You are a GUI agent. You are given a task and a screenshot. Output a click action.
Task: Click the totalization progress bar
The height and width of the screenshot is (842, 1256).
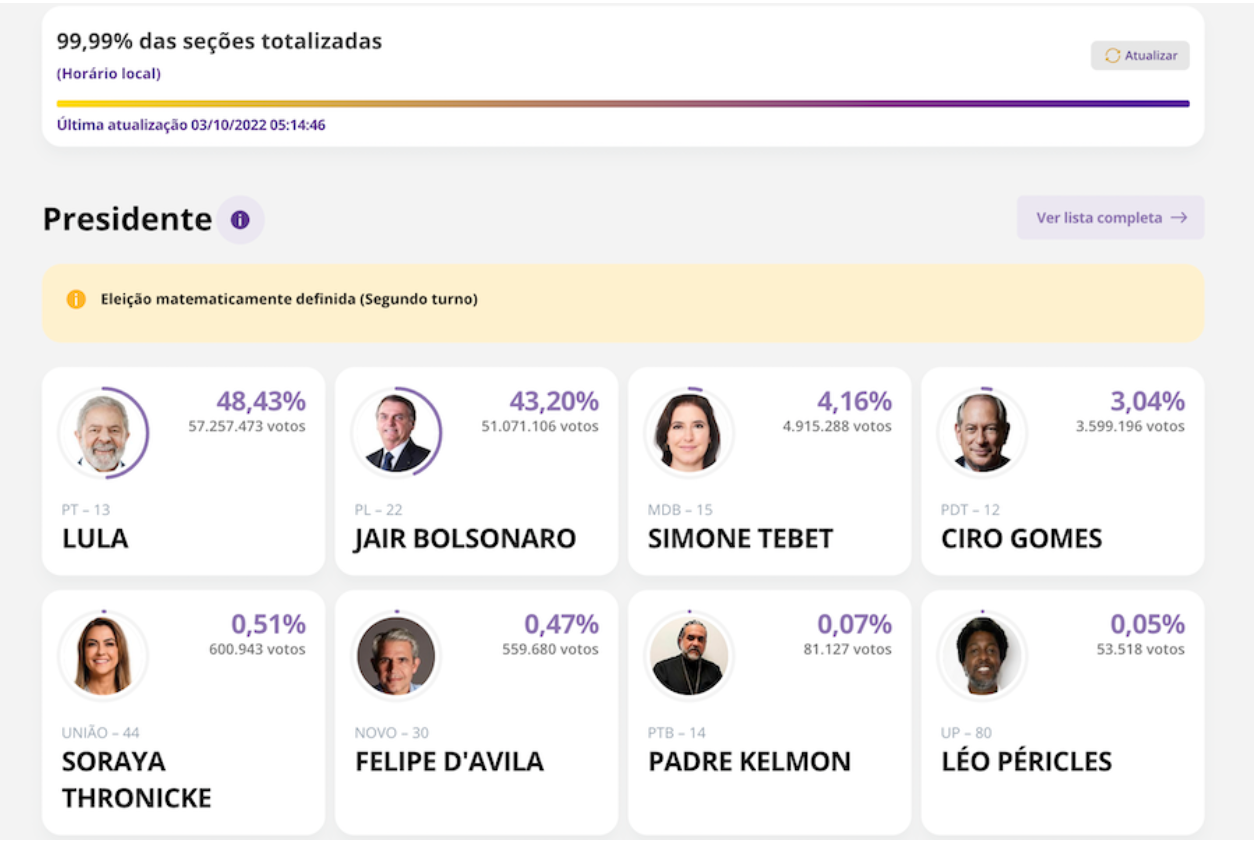coord(622,101)
